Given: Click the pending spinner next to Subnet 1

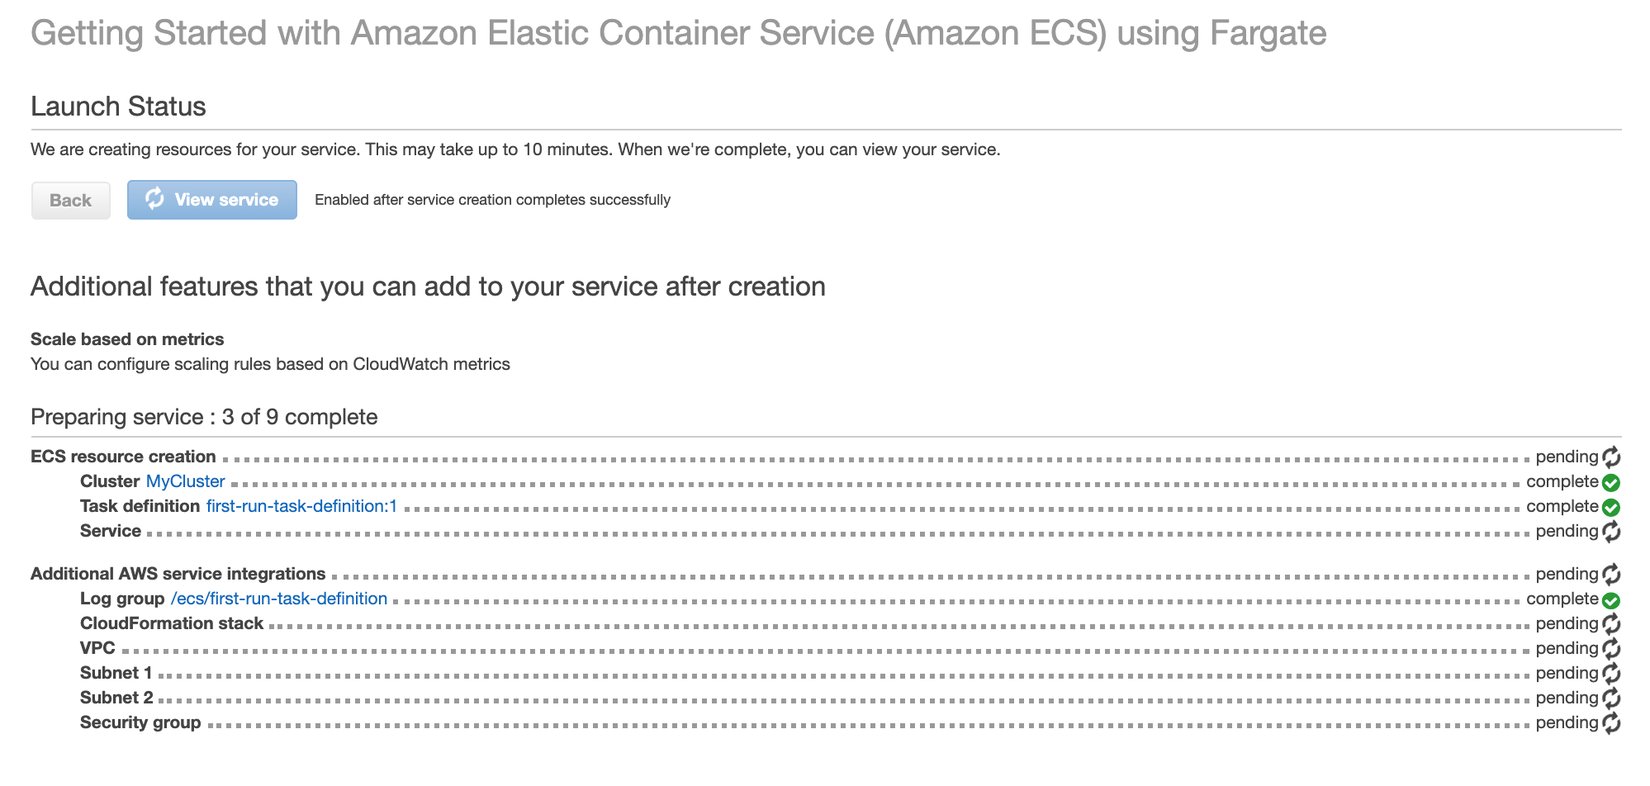Looking at the screenshot, I should coord(1610,673).
